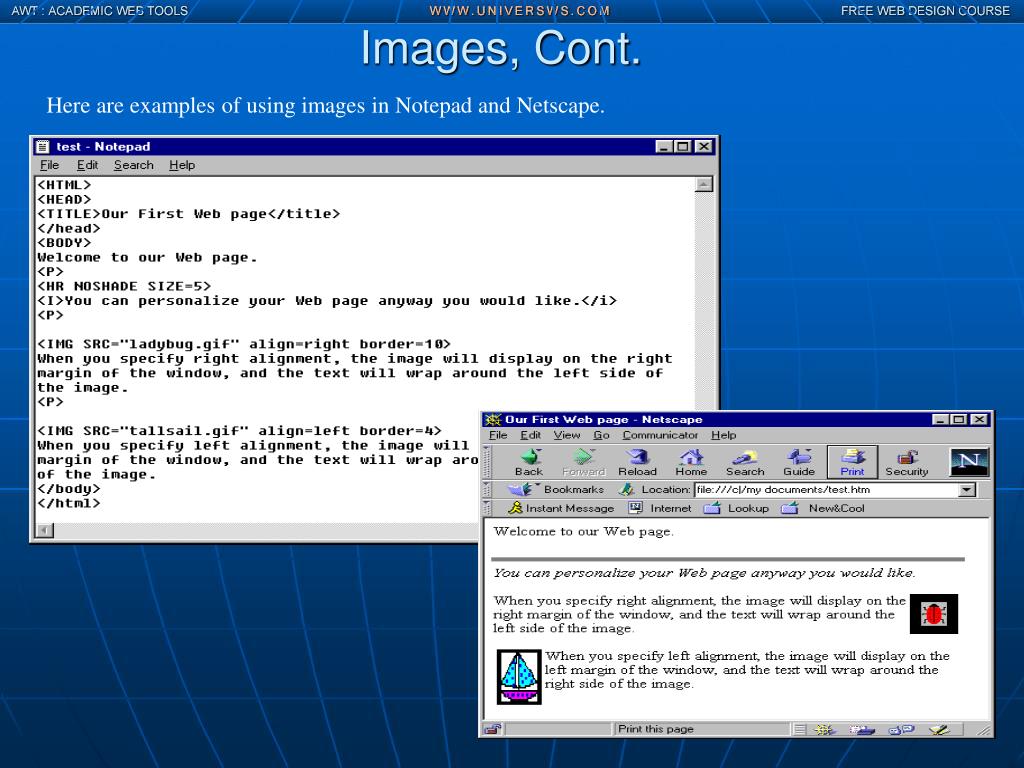Click the tallsail.gif IMG tag line in Notepad
This screenshot has width=1024, height=768.
[239, 431]
